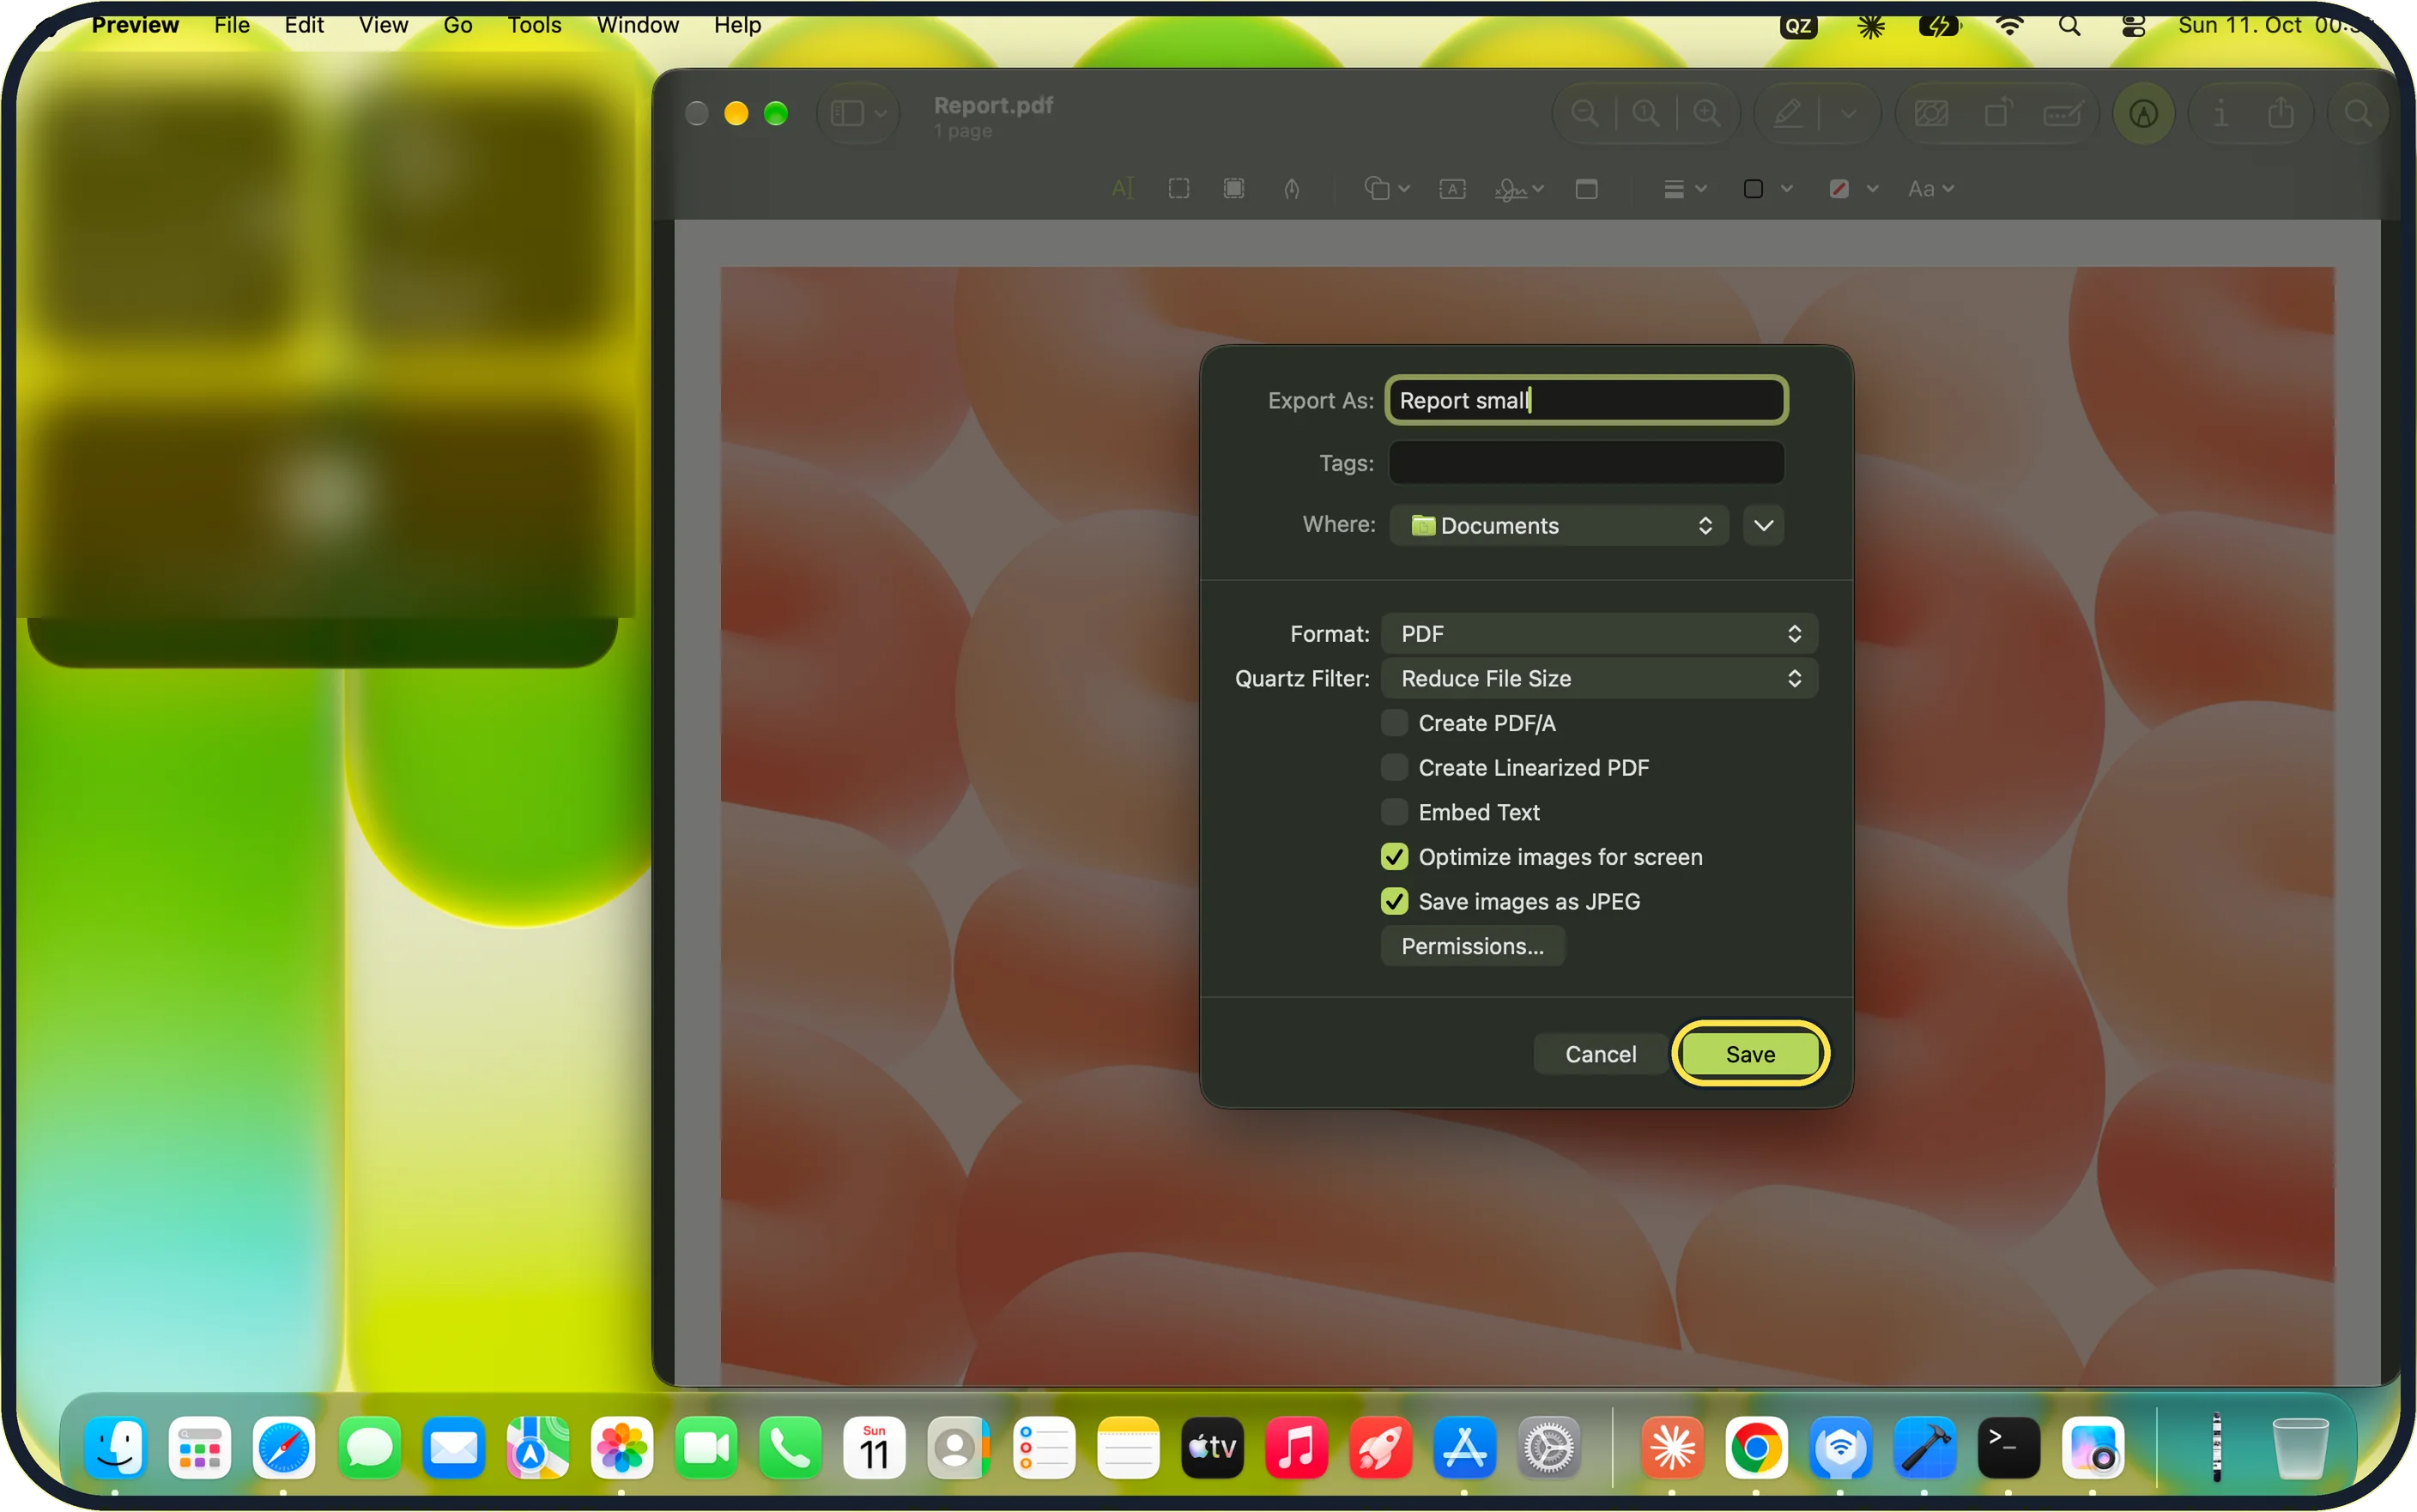Open the Tools menu
Viewport: 2417px width, 1512px height.
534,24
